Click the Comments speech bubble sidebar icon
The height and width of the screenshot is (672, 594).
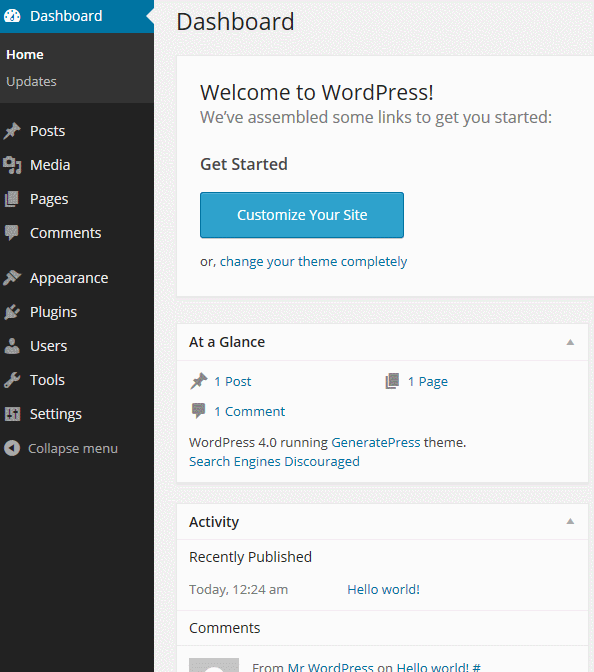[12, 233]
